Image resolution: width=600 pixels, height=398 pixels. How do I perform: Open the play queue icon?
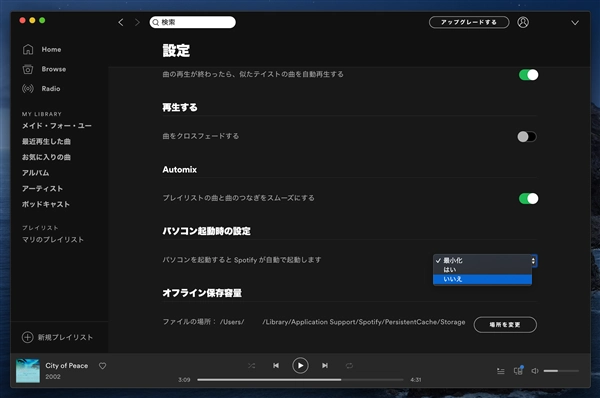click(501, 371)
